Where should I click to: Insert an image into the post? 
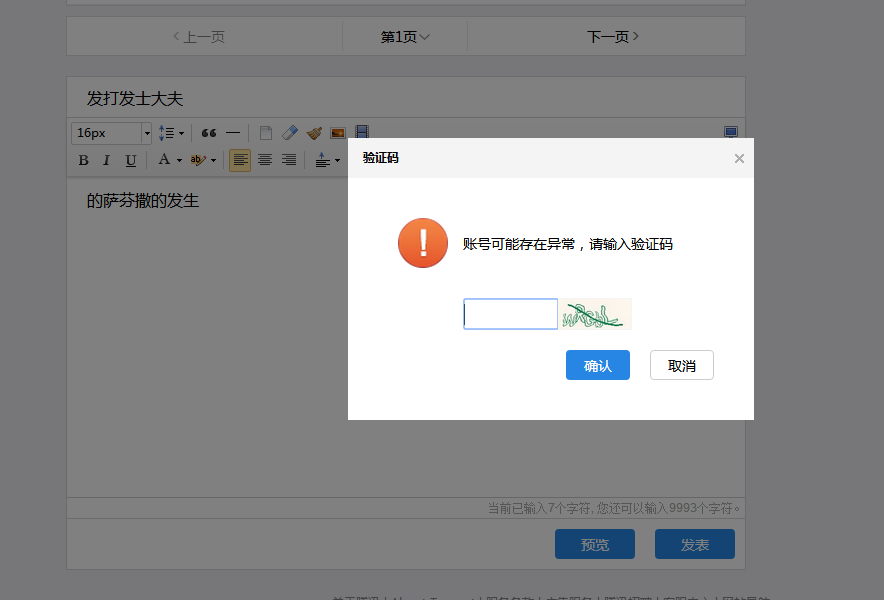337,131
